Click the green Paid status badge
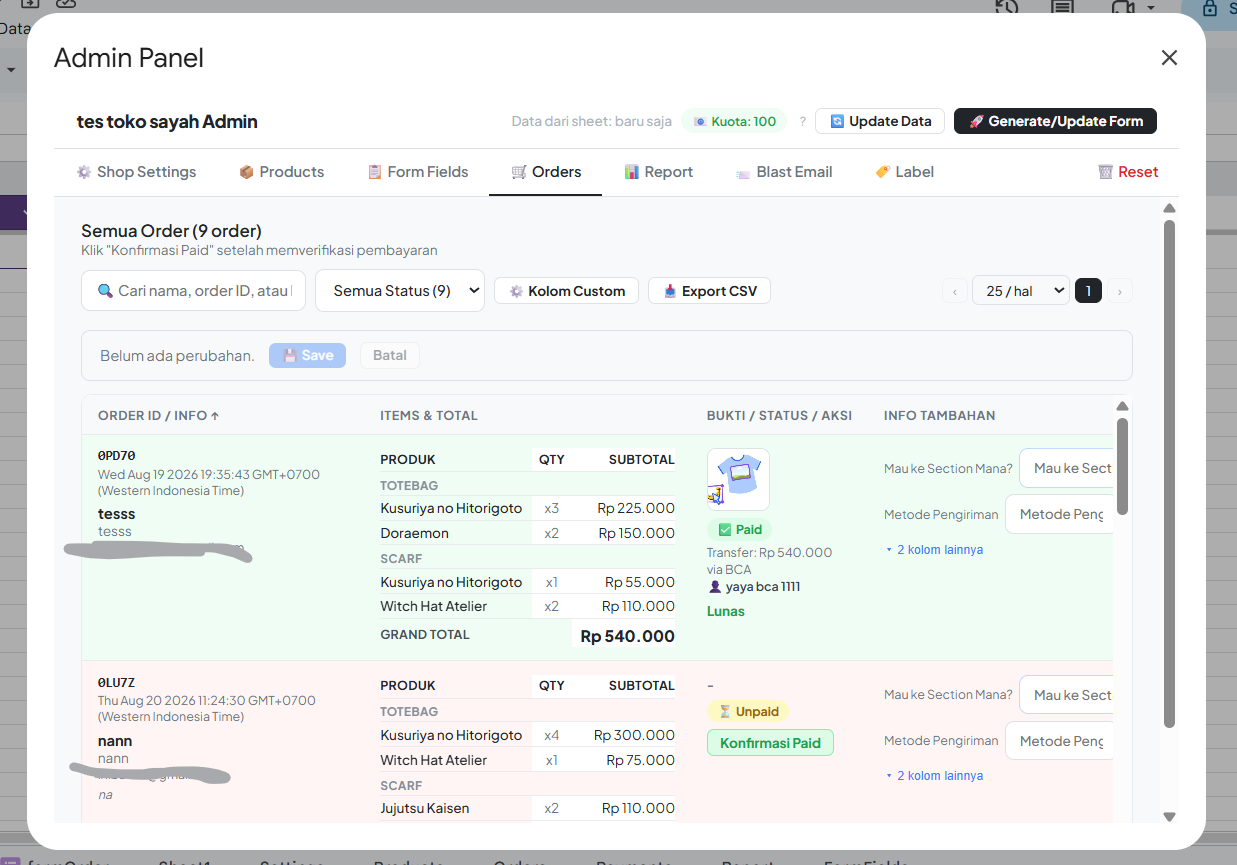Image resolution: width=1237 pixels, height=865 pixels. [739, 530]
